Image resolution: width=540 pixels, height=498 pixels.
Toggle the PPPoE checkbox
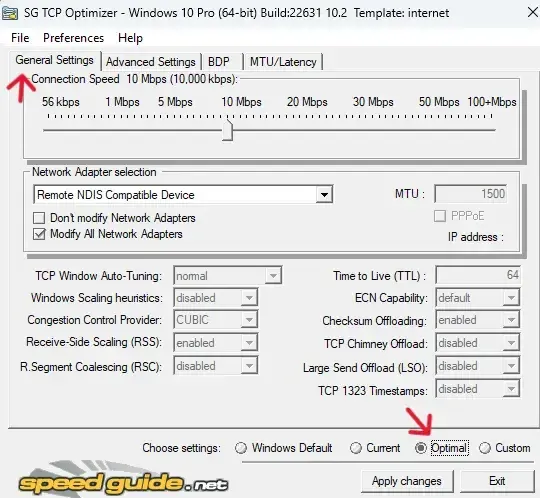440,216
